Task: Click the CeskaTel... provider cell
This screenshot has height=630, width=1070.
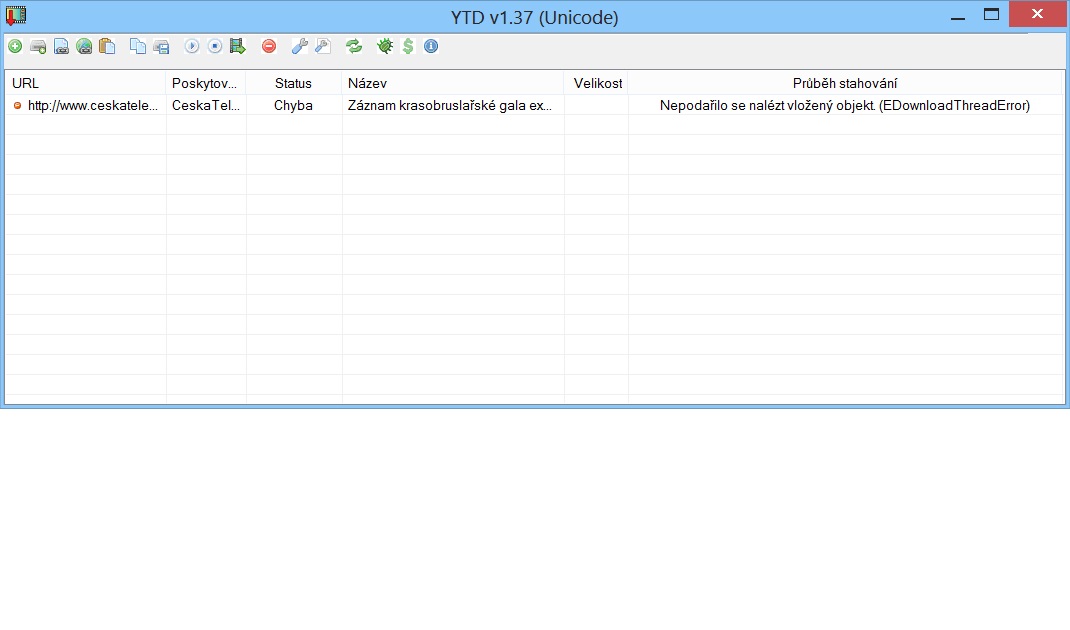Action: [206, 105]
